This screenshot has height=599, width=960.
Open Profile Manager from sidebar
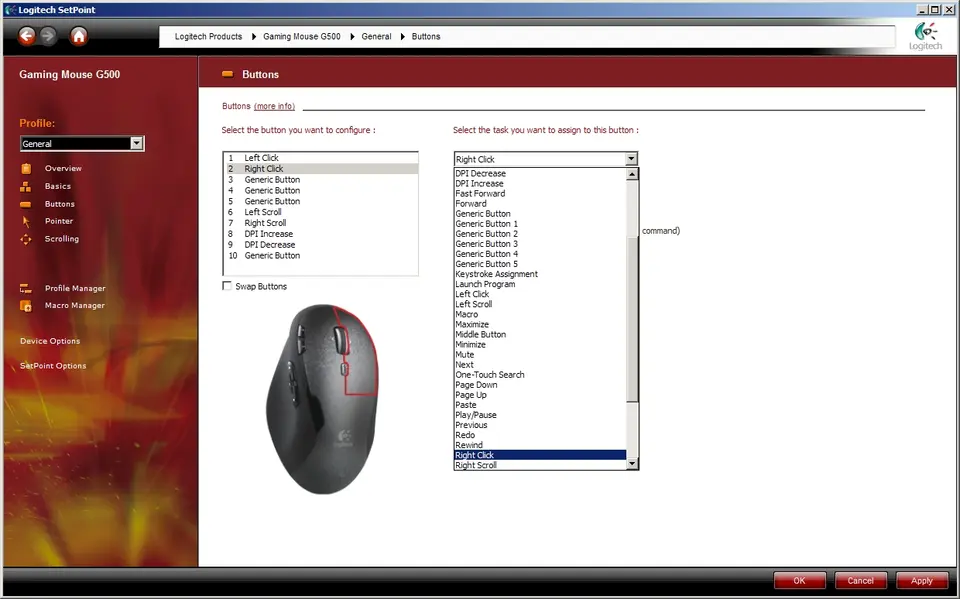click(74, 289)
